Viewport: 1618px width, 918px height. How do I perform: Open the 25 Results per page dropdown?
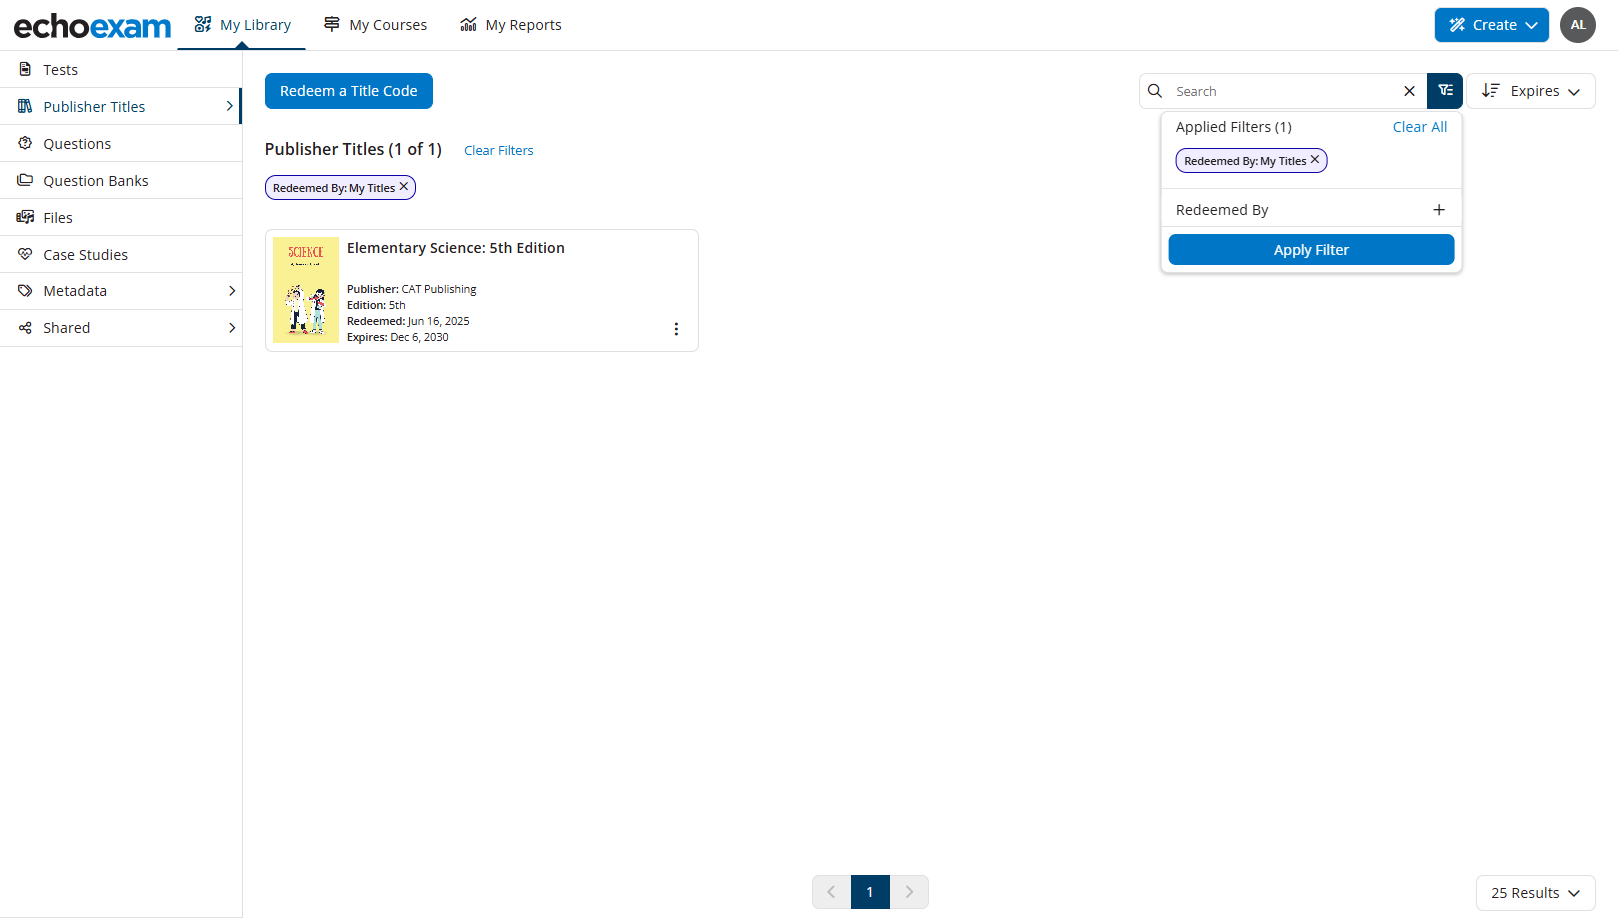[x=1535, y=893]
